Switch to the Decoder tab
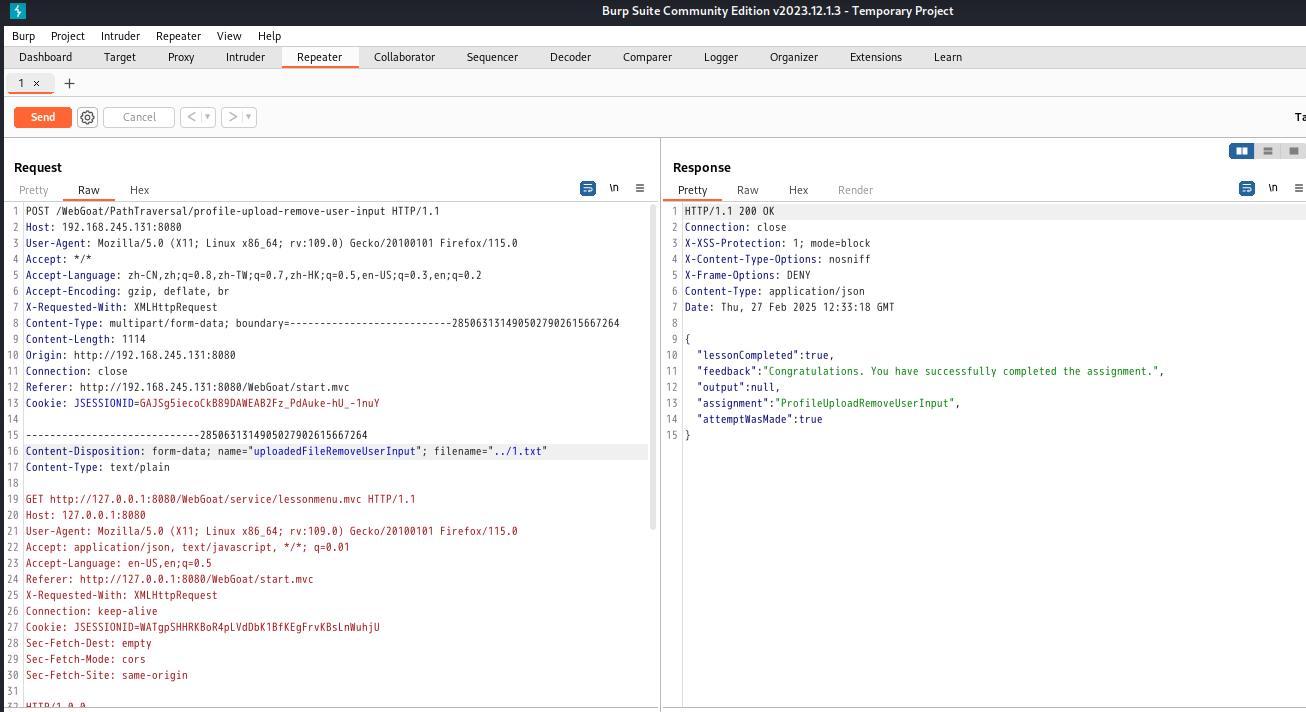 [x=571, y=57]
